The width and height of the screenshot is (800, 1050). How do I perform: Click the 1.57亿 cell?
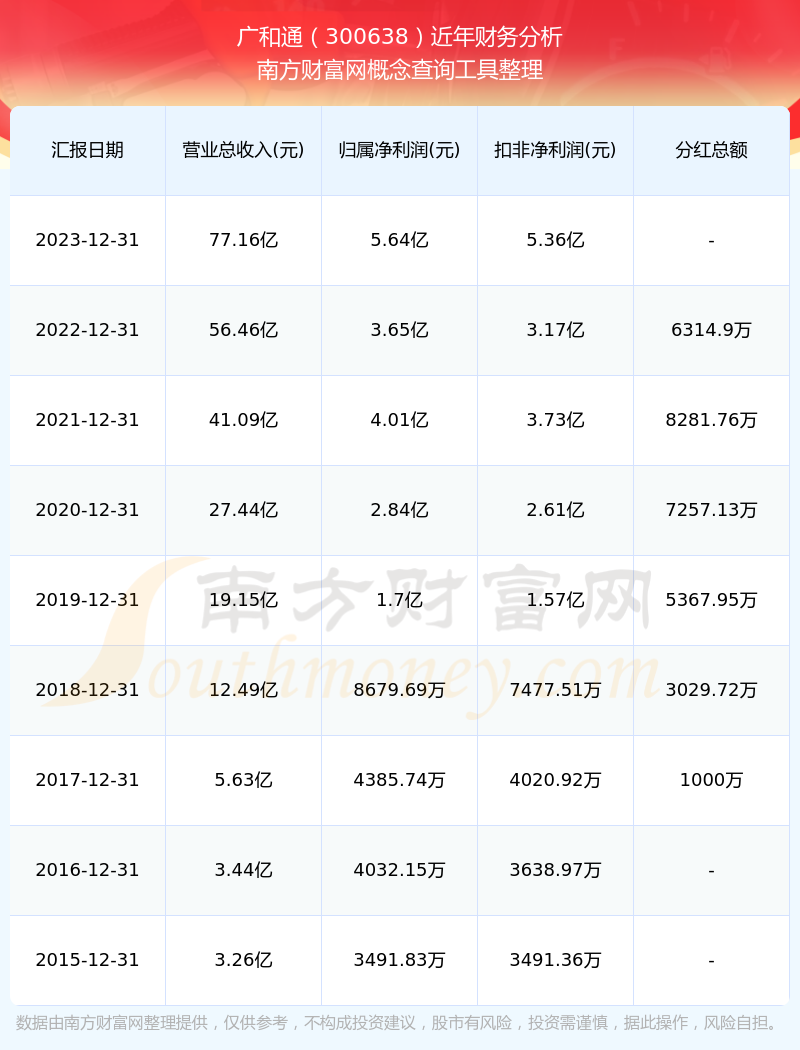click(x=556, y=600)
